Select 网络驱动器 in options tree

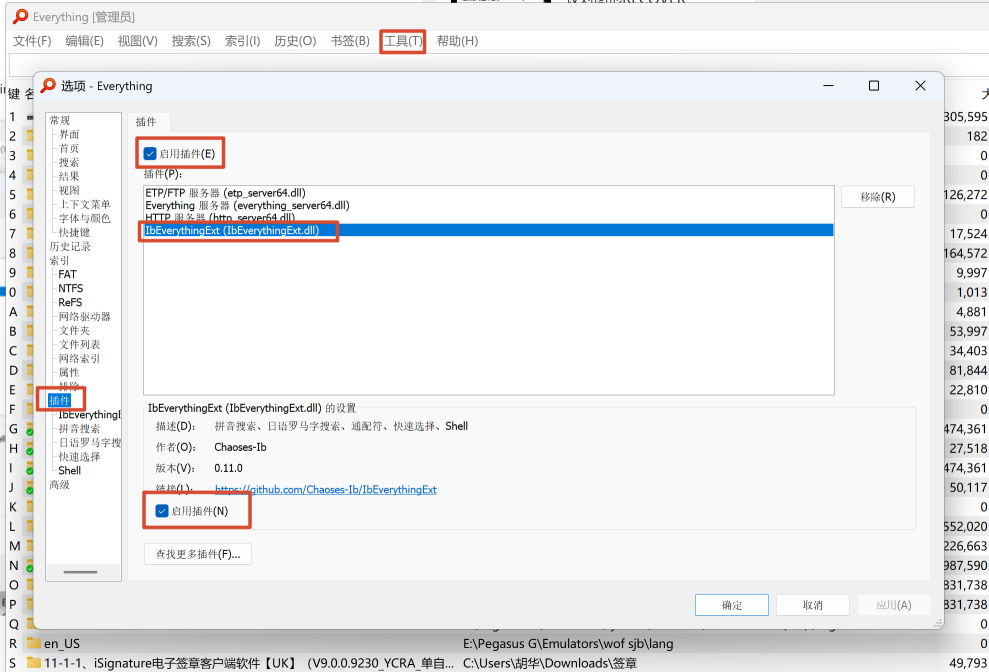[x=85, y=316]
